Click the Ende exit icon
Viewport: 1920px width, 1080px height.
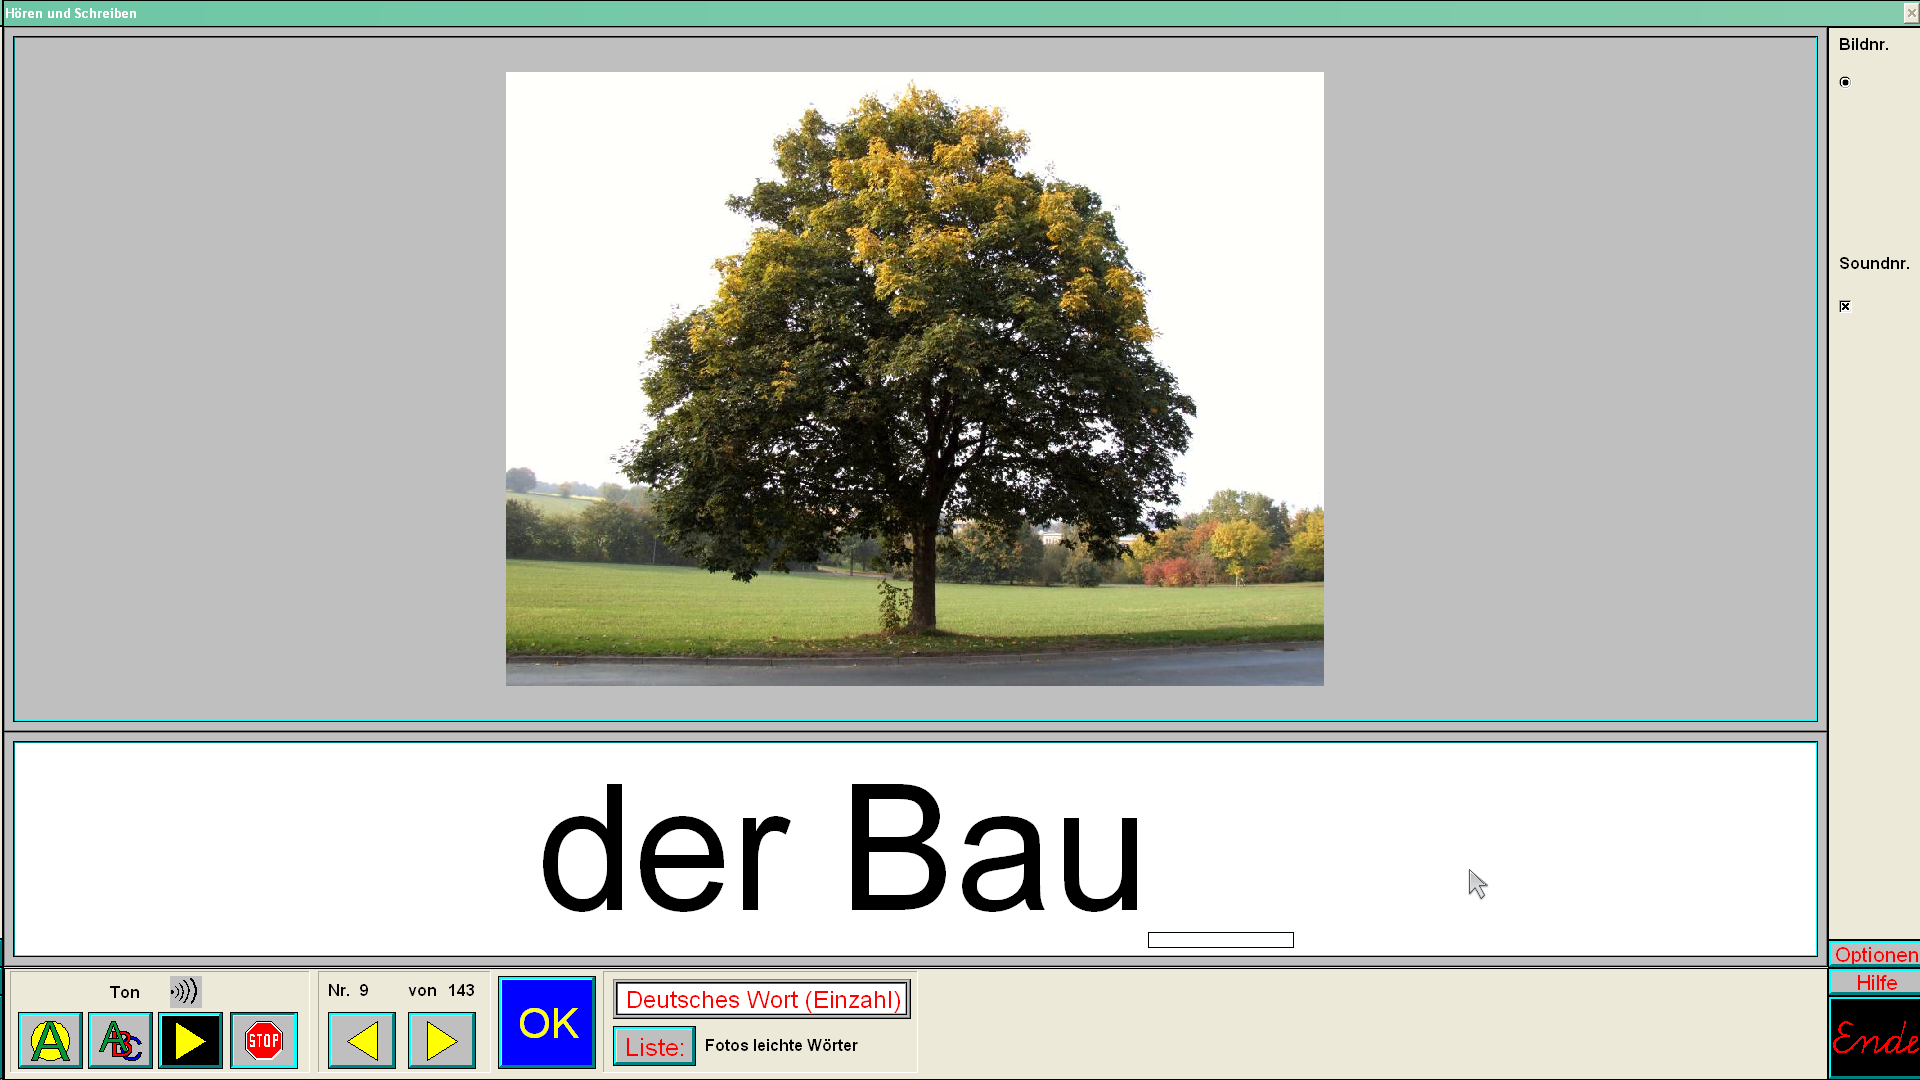[x=1878, y=1038]
